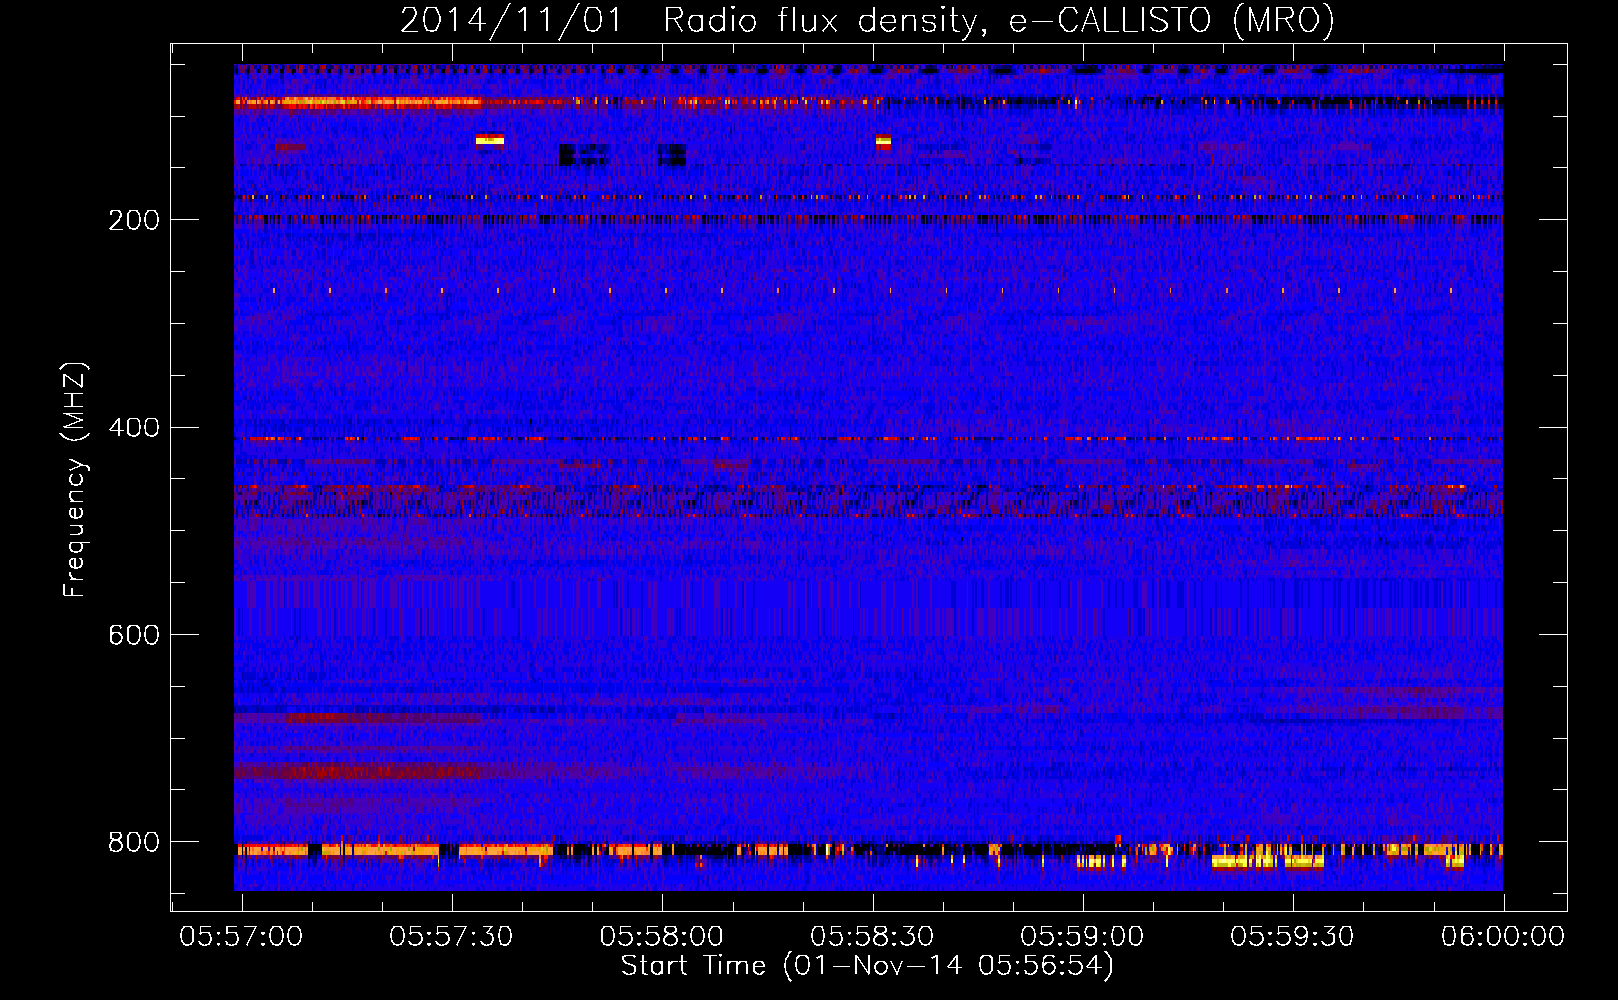Viewport: 1618px width, 1000px height.
Task: Click the 'Frequency (MHZ)' axis label
Action: click(74, 480)
